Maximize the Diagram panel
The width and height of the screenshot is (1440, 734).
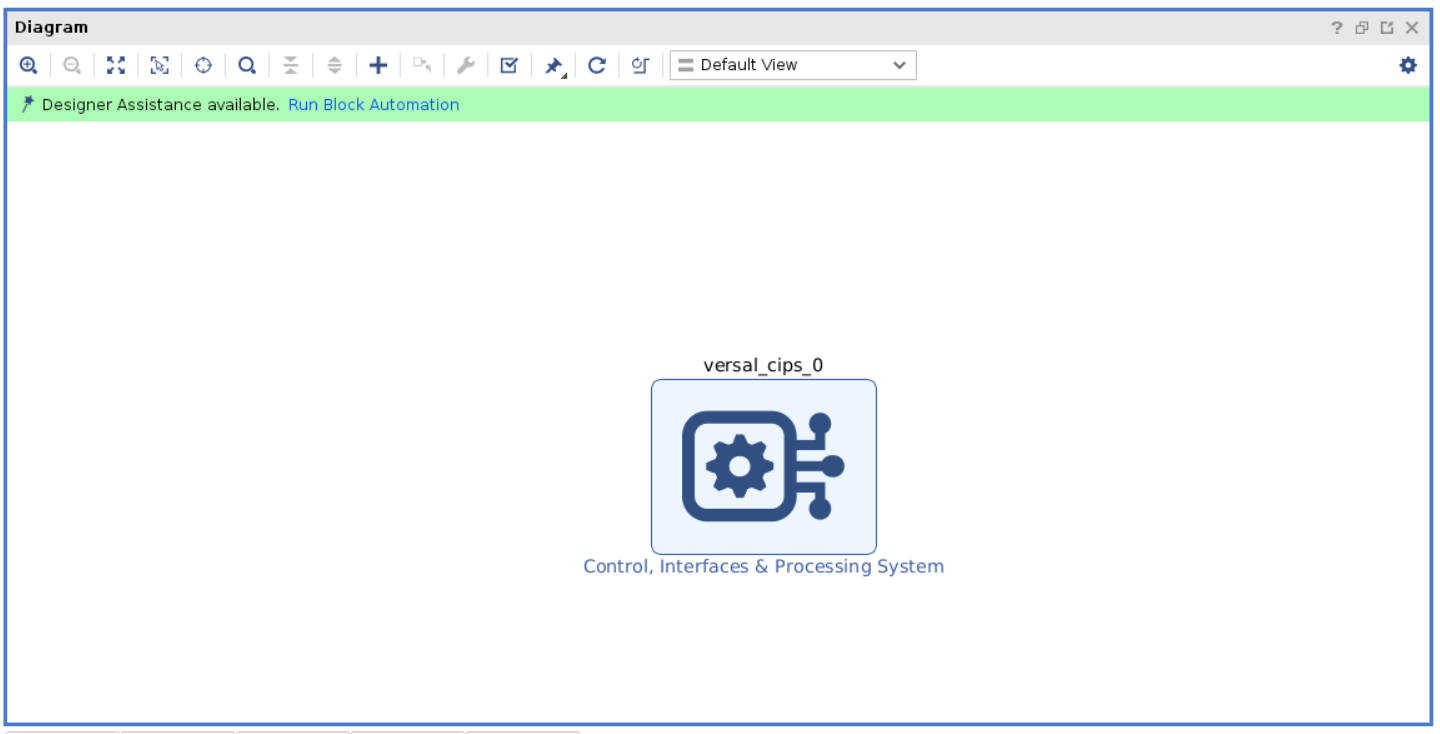1387,28
